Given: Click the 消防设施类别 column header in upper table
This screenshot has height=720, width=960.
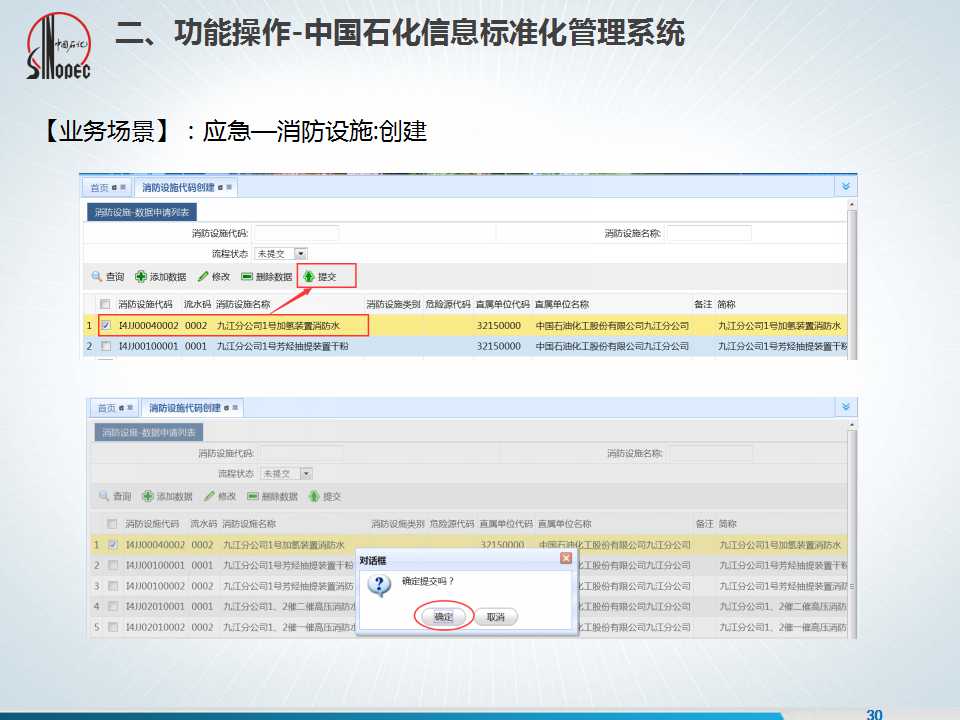Looking at the screenshot, I should (x=393, y=304).
